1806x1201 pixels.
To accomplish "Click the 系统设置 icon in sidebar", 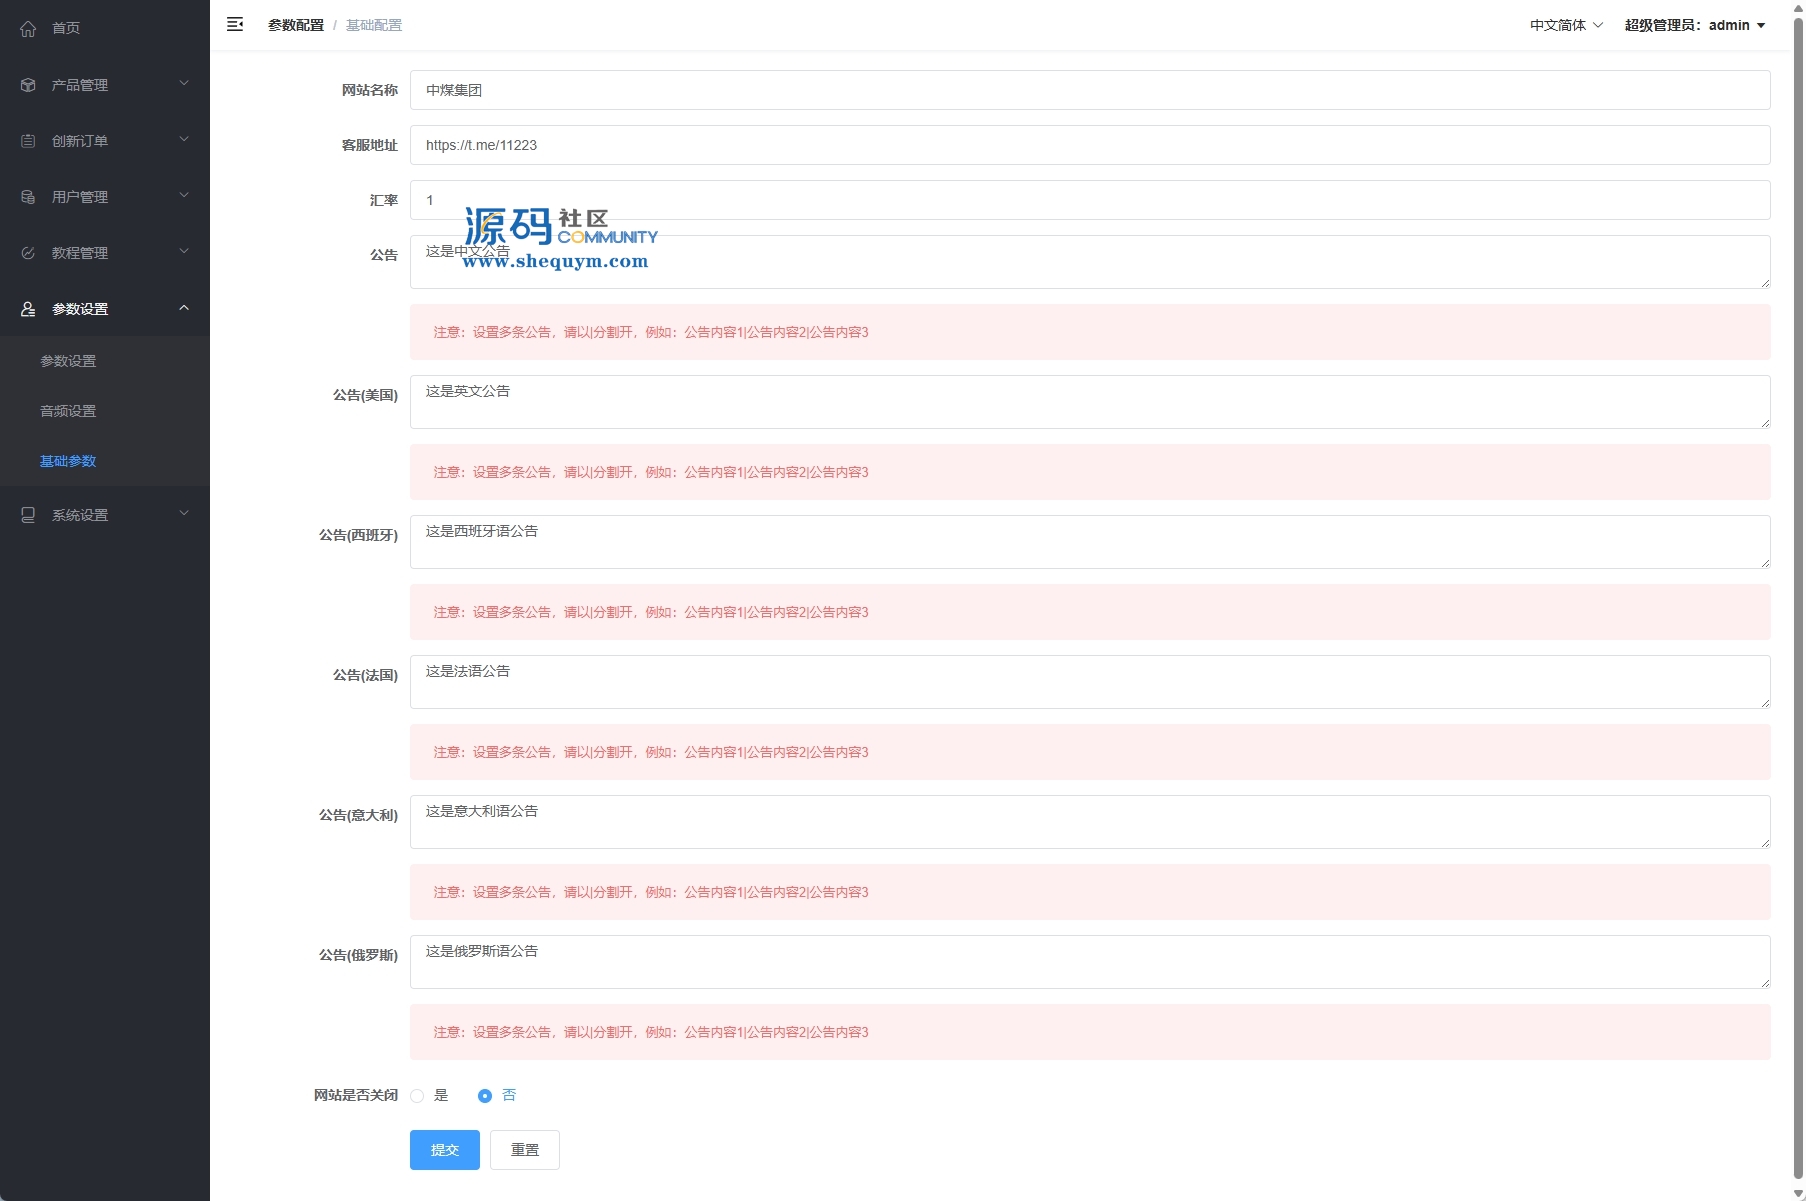I will (28, 515).
